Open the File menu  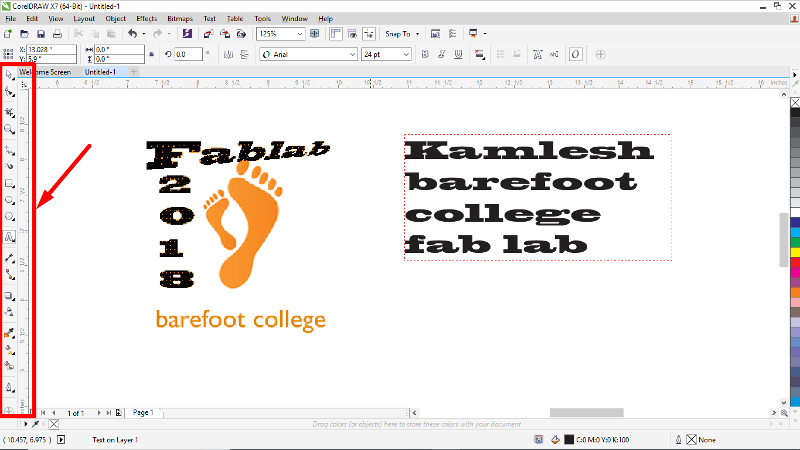point(11,18)
